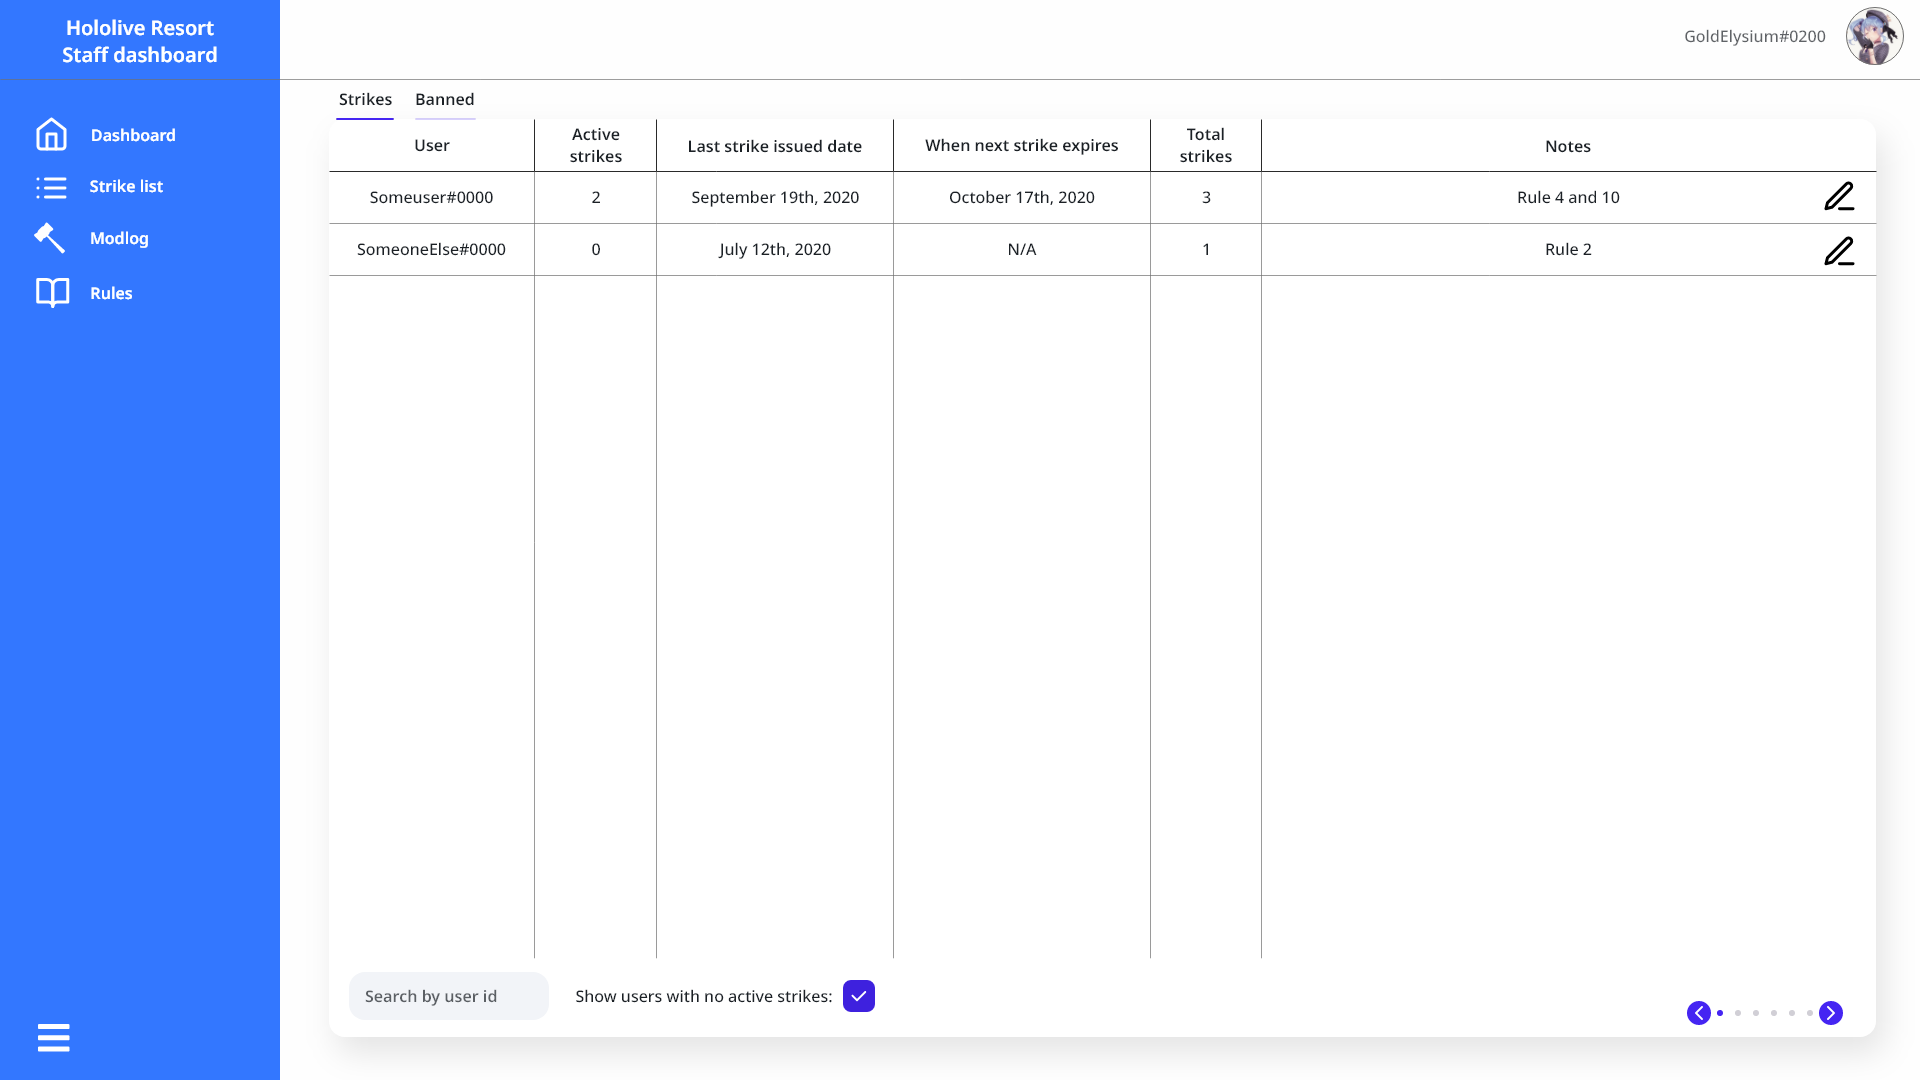Open the Rules sidebar link
The width and height of the screenshot is (1920, 1080).
(x=111, y=293)
